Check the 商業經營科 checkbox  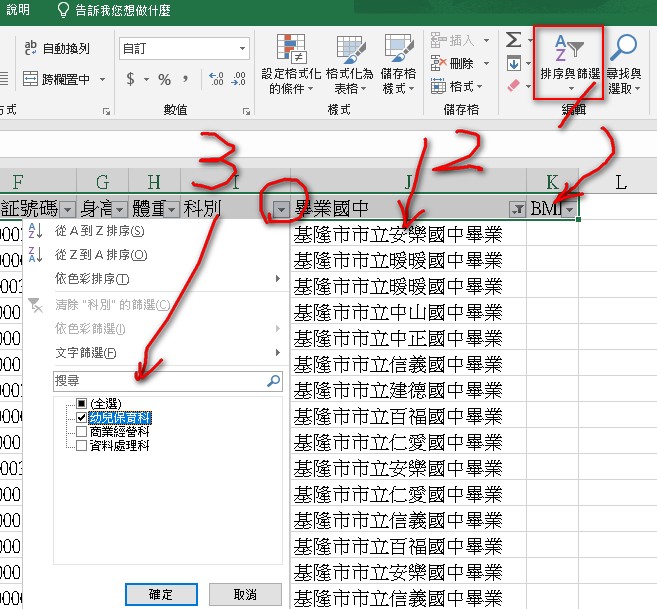tap(82, 432)
